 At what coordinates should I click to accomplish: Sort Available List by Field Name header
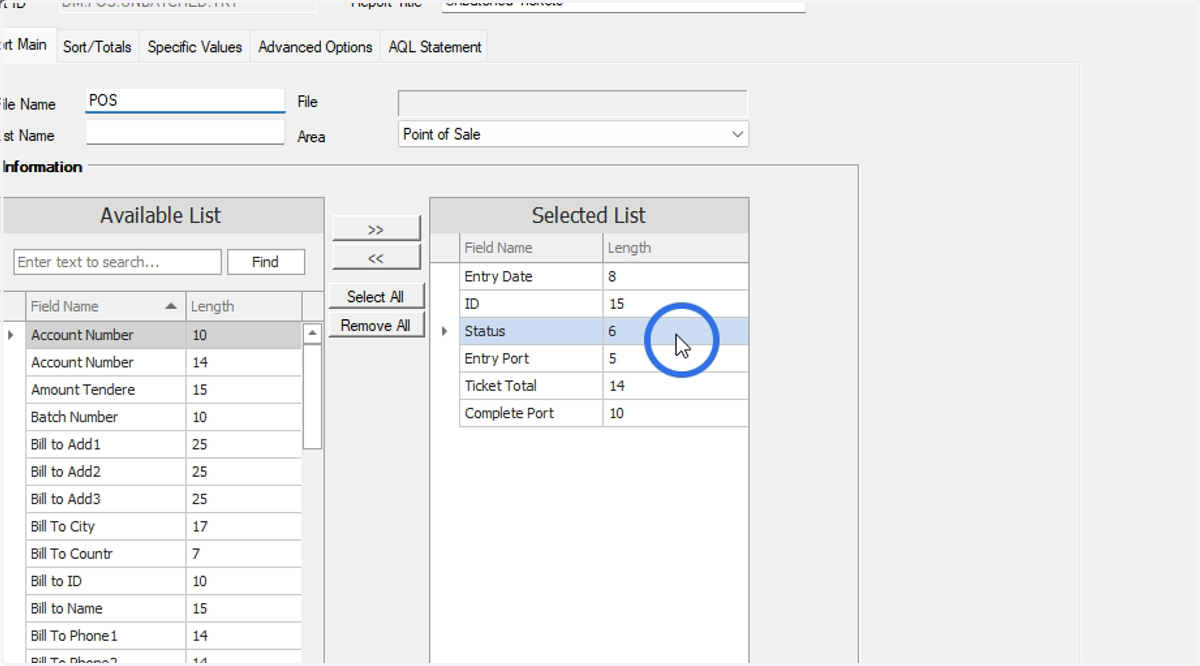105,306
